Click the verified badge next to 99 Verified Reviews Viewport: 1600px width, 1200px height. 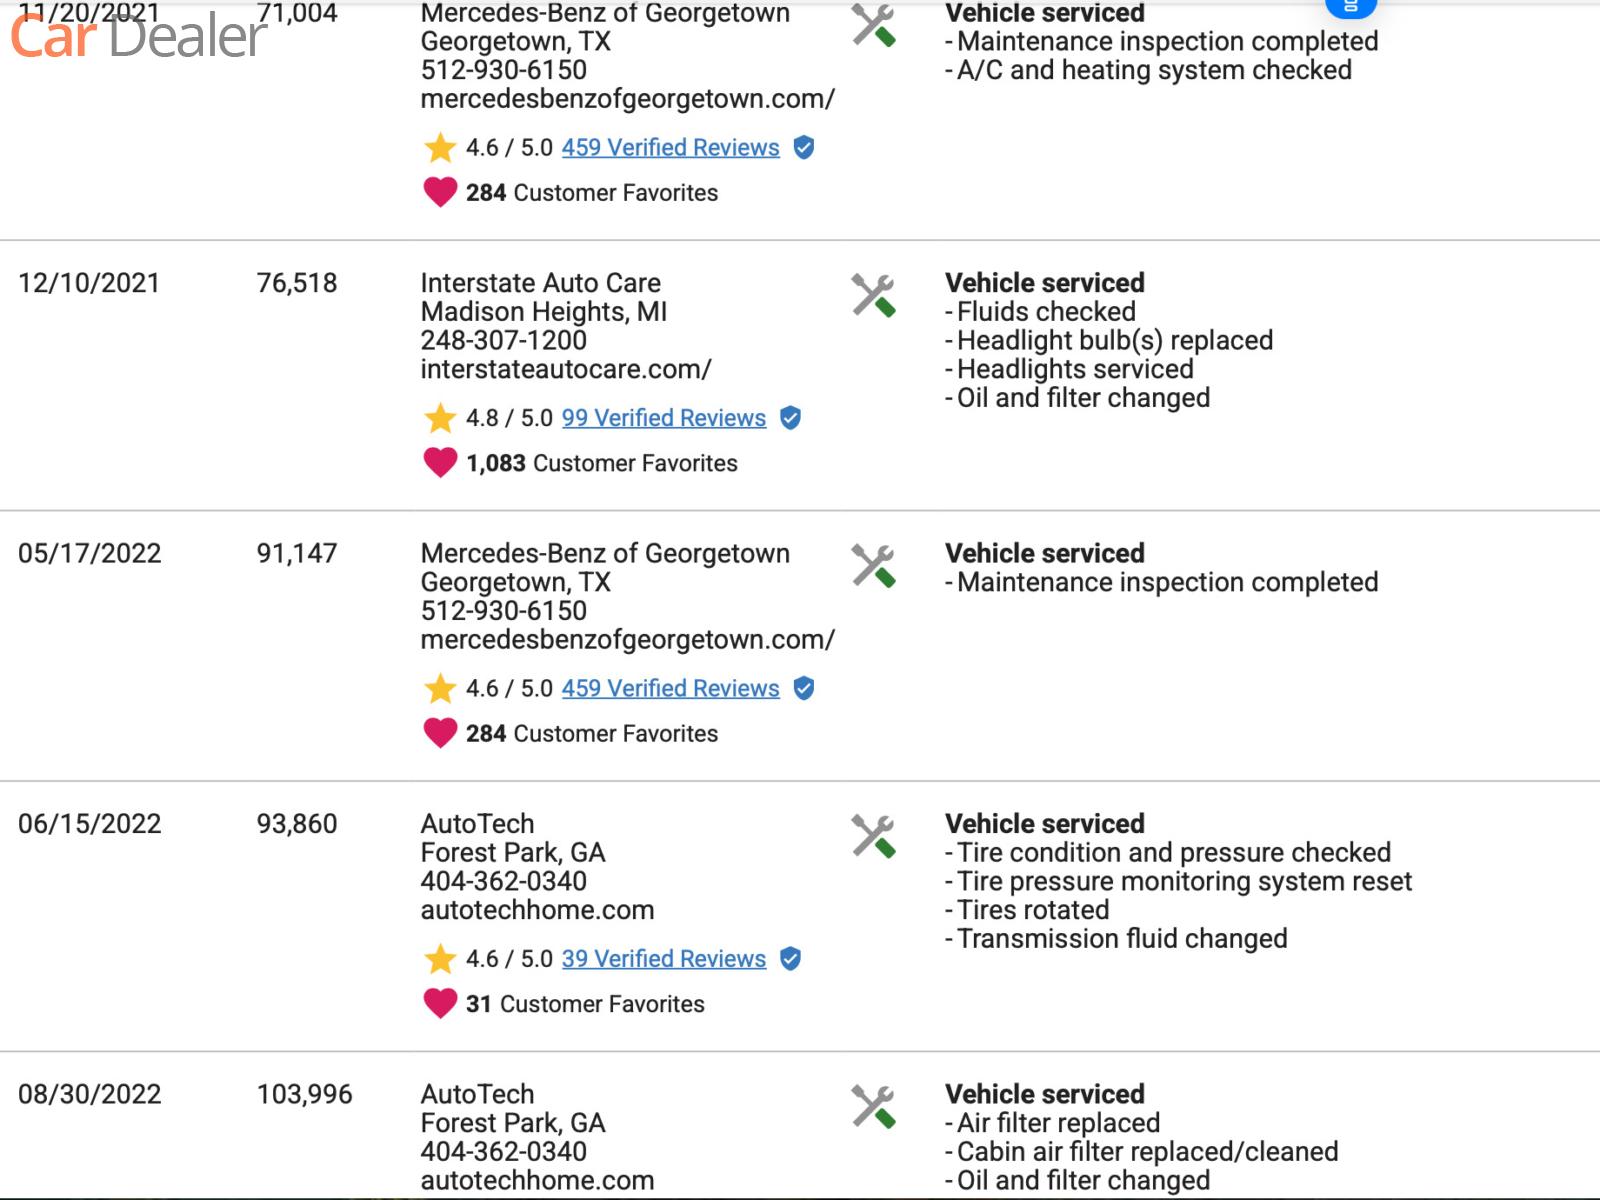point(790,418)
